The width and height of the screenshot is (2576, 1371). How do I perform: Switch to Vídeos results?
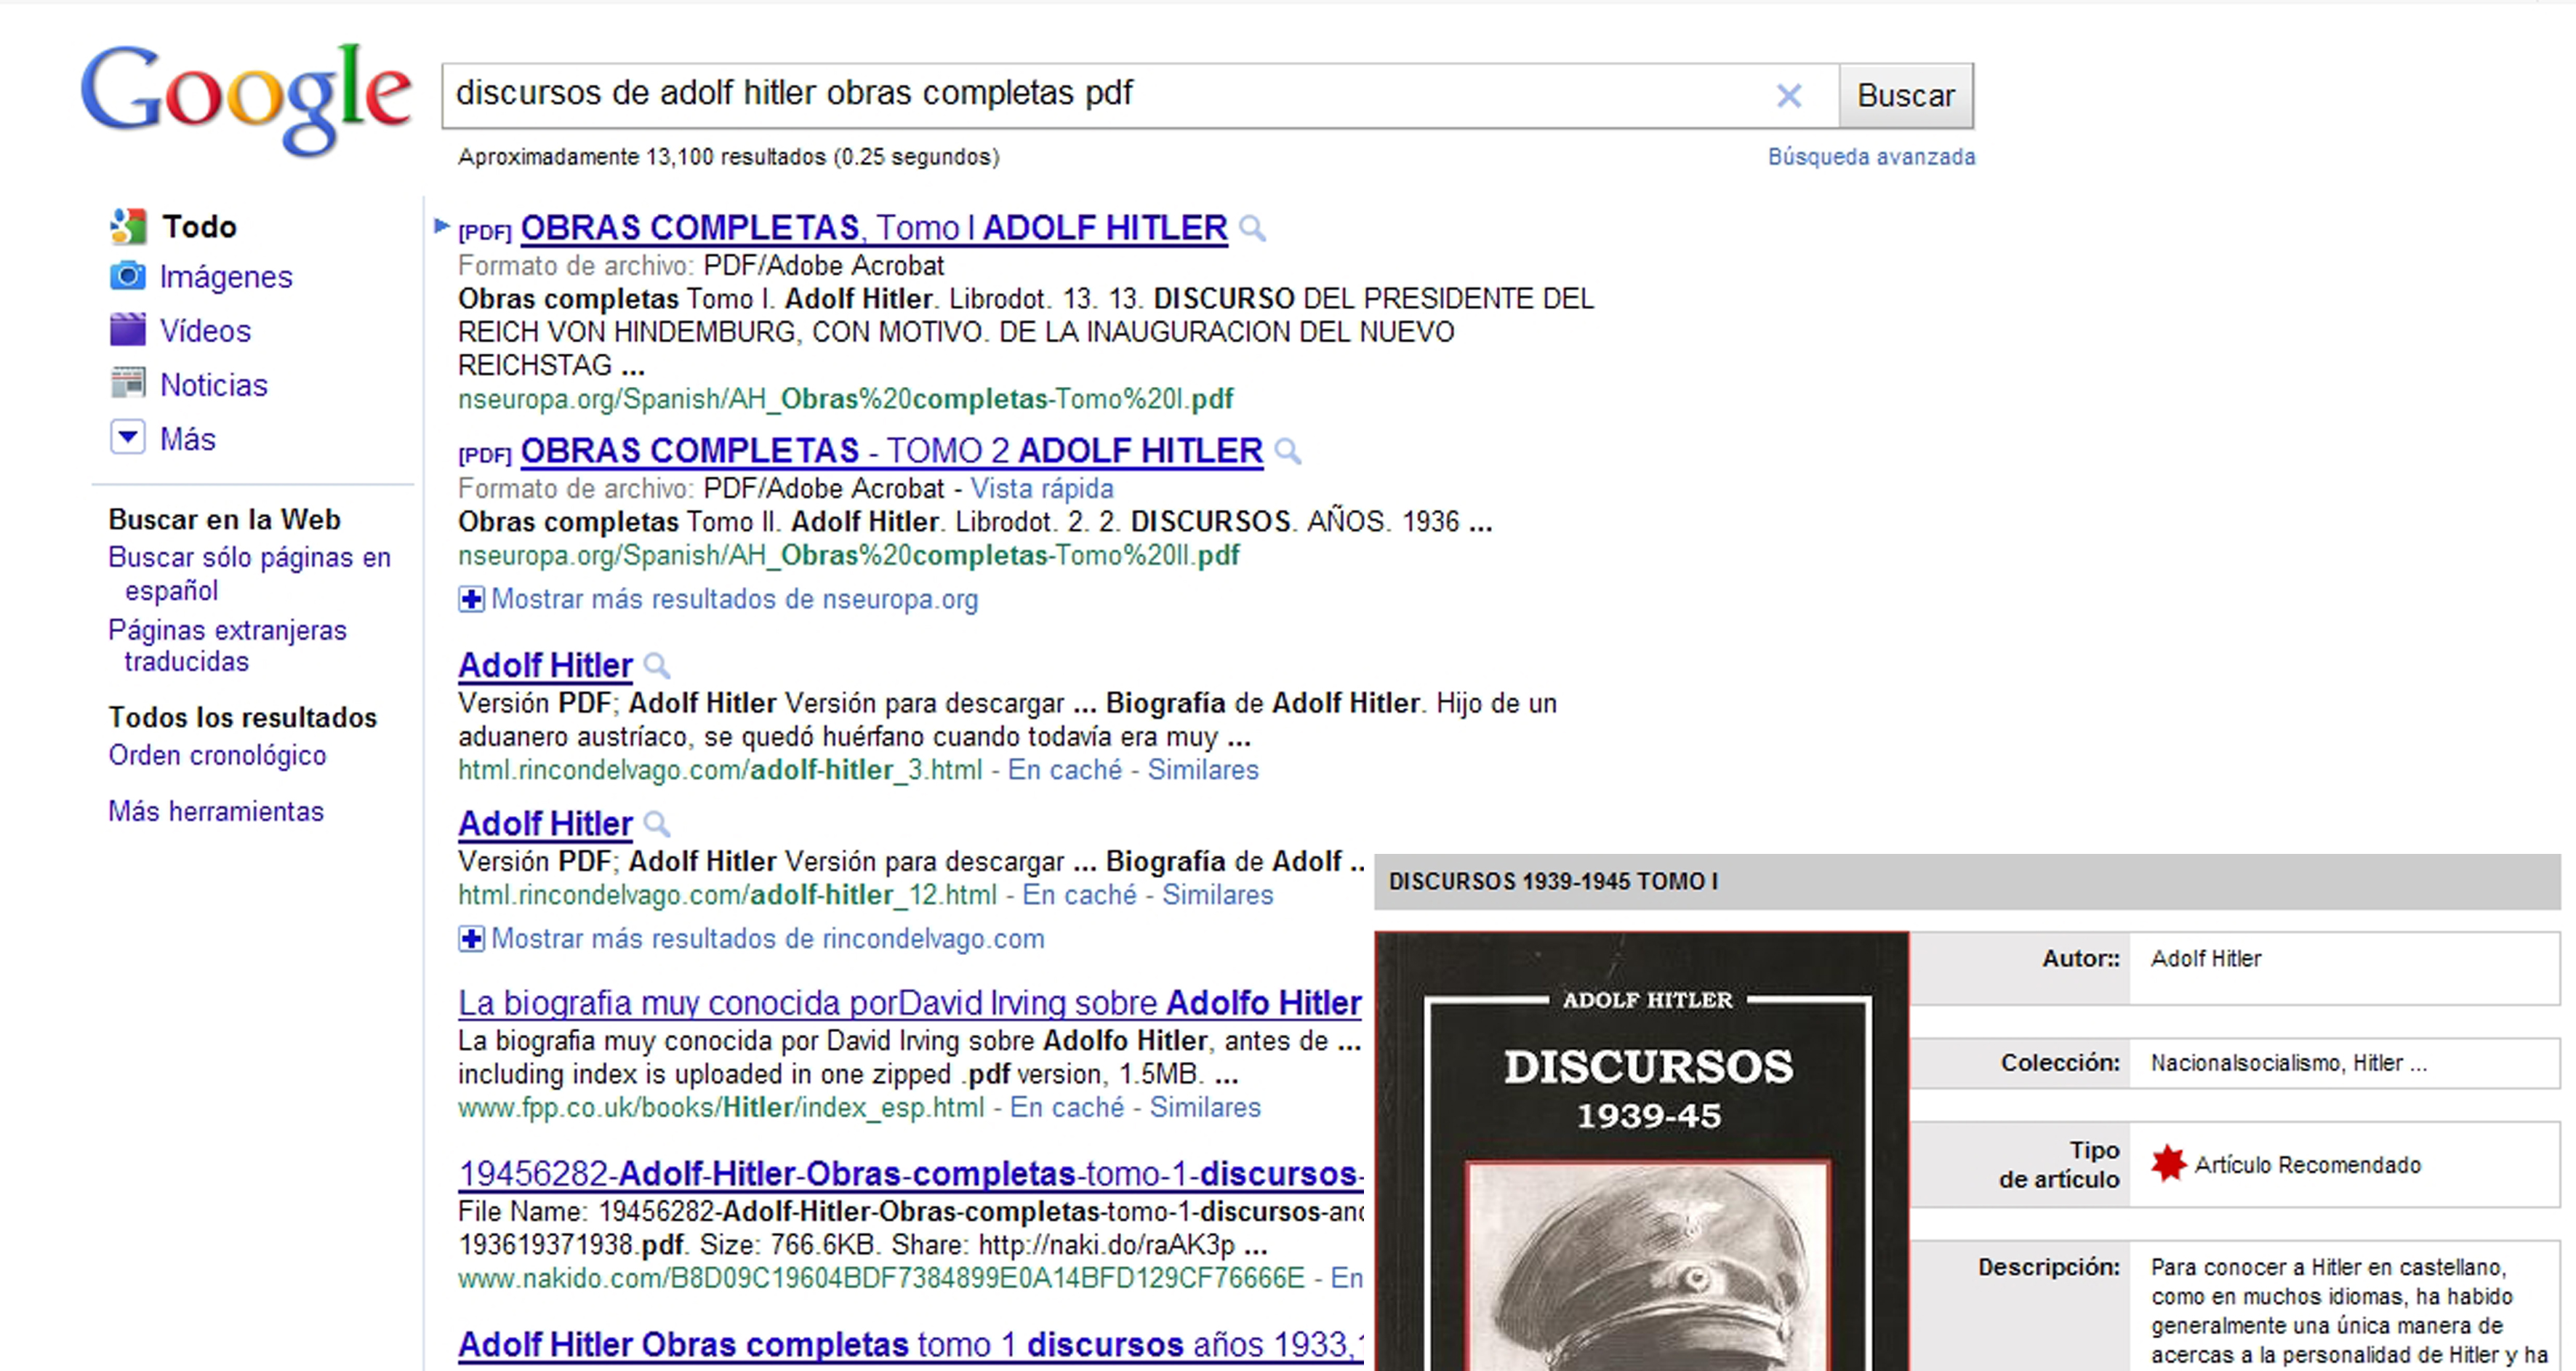click(x=205, y=331)
